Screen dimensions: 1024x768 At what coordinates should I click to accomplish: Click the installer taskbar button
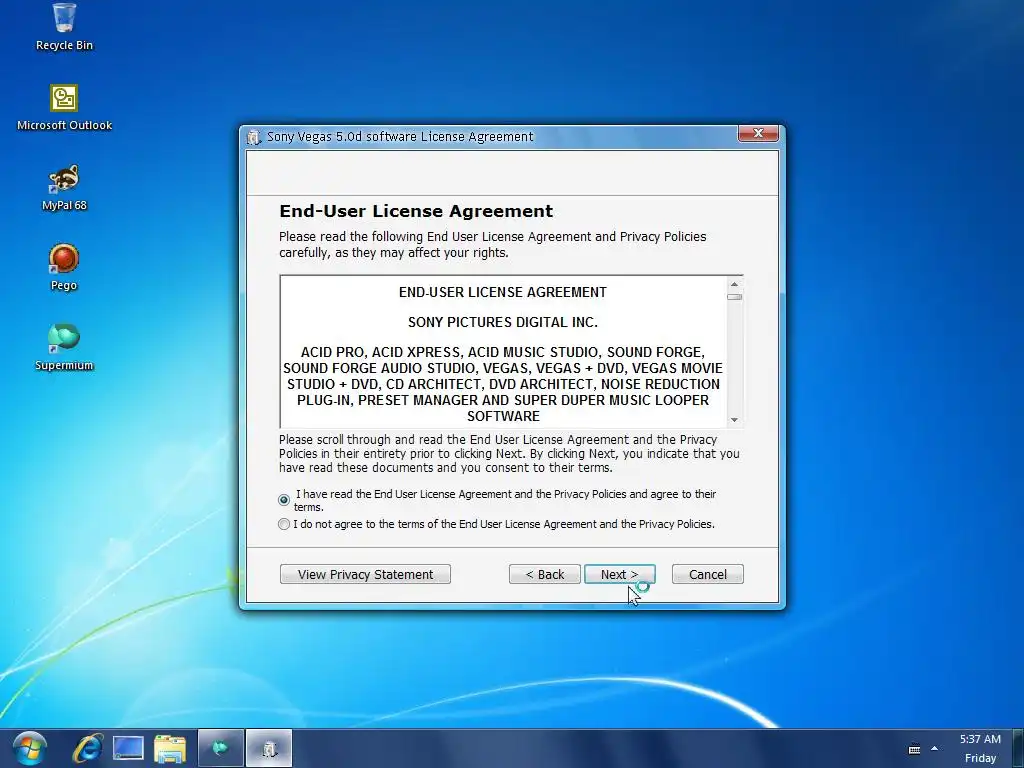[x=269, y=748]
